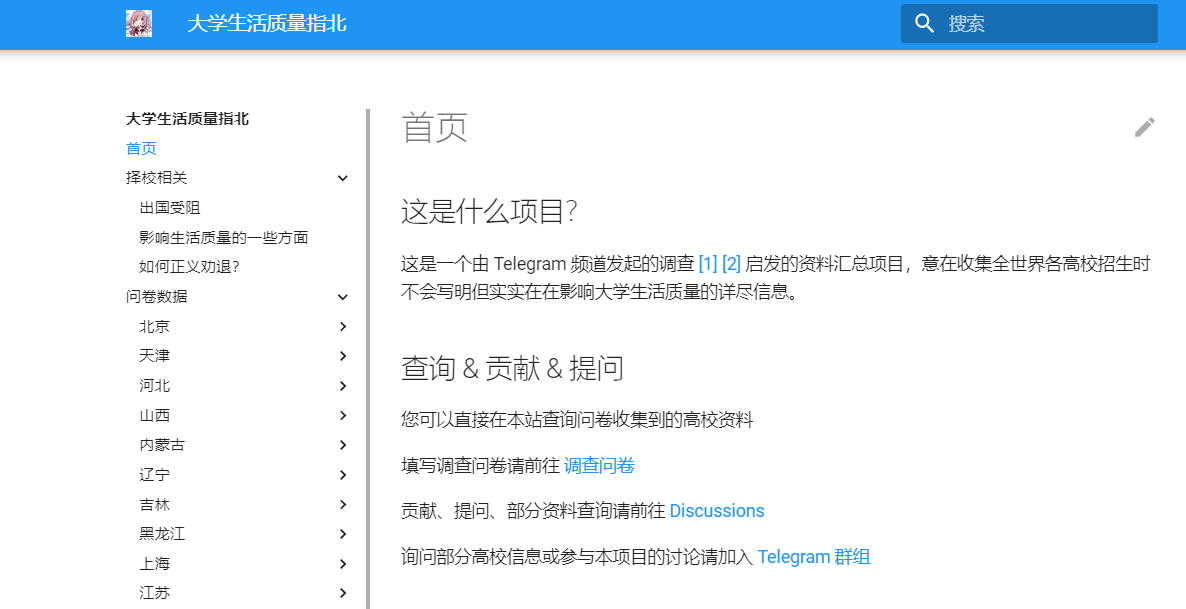Open the Telegram 群组 link

point(813,557)
